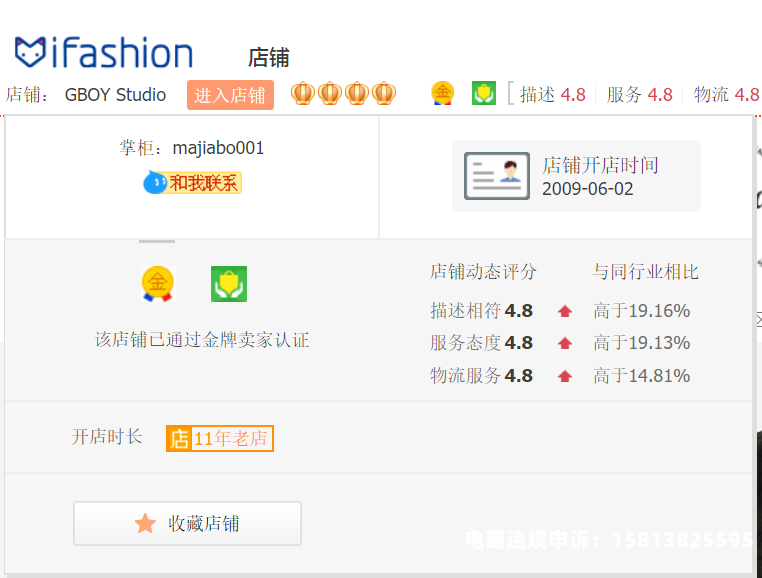
Task: Open the 店铺 tab next to the logo
Action: pos(268,58)
